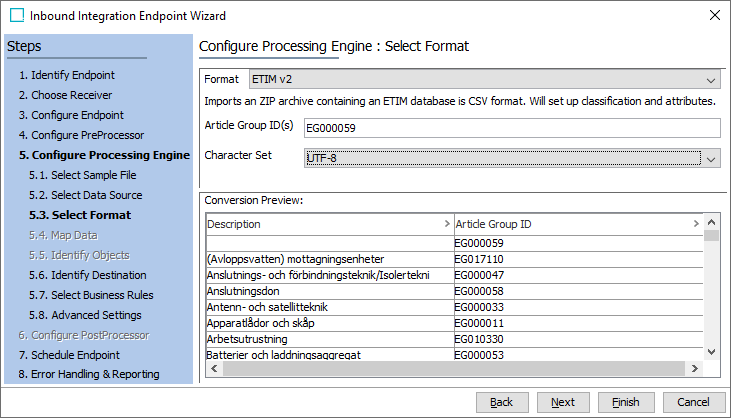Open substep 5.8. Advanced Settings

(x=85, y=315)
